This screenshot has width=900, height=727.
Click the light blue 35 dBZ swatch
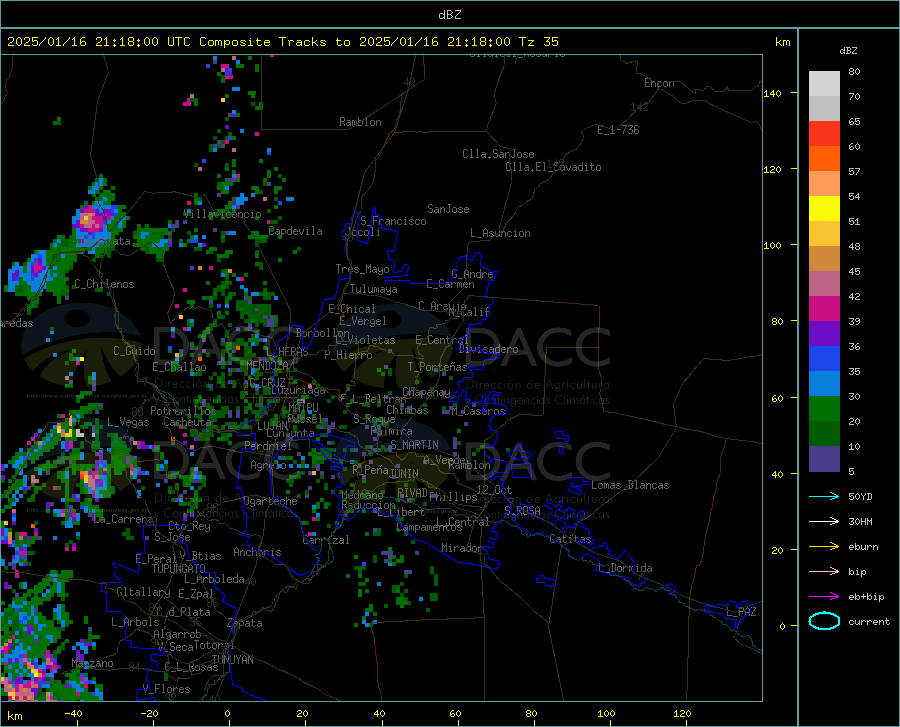pos(824,383)
